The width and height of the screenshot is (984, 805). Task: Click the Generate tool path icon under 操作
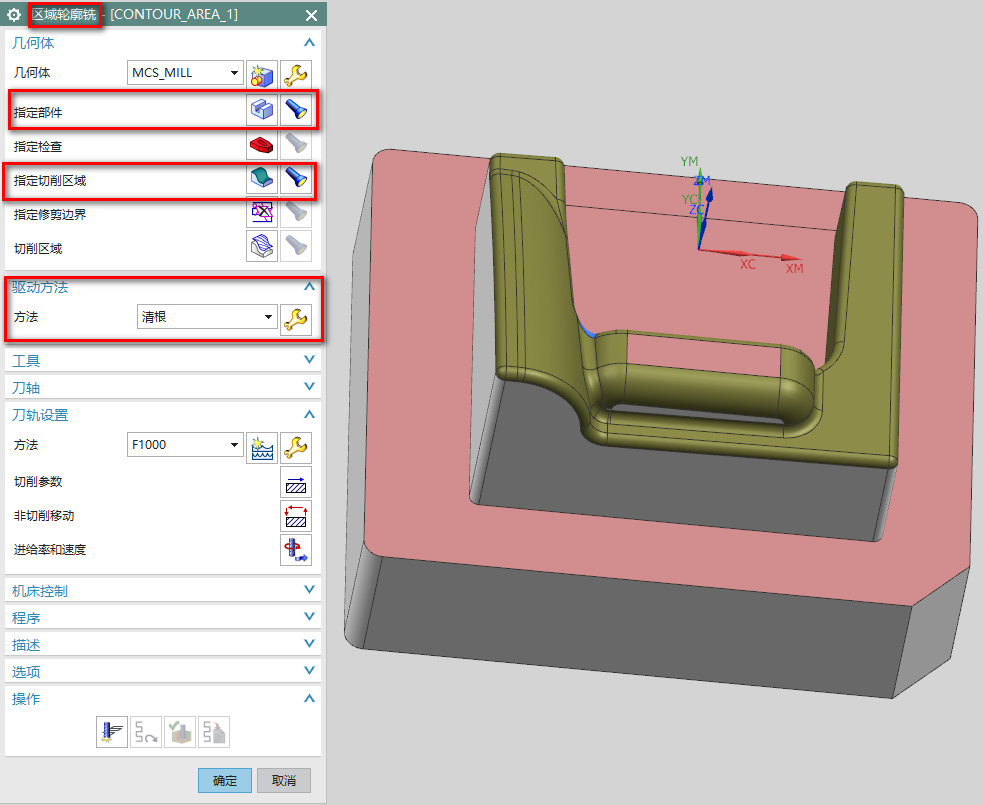tap(111, 732)
